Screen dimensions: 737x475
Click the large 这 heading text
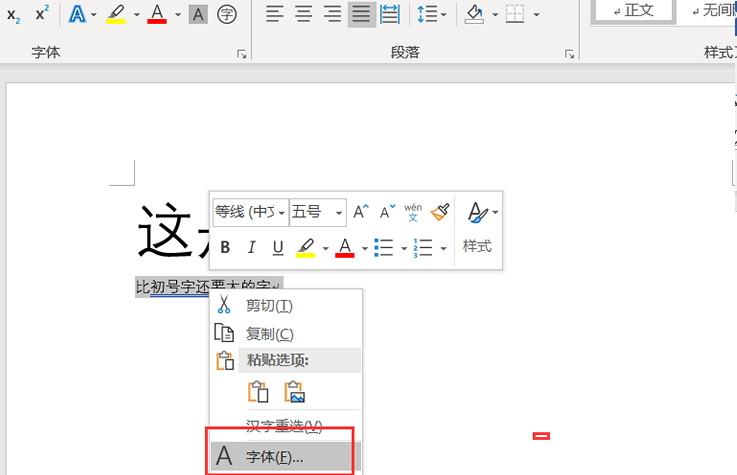tap(165, 232)
